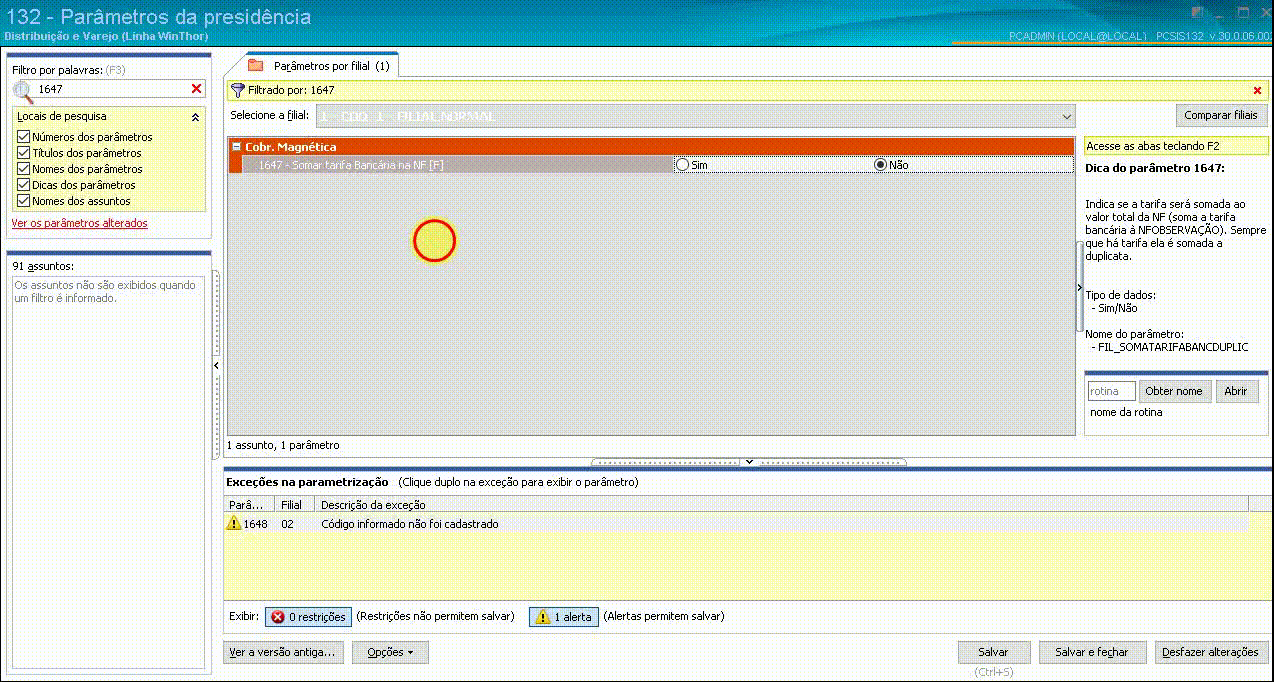Click the Abrir button
This screenshot has width=1274, height=682.
pyautogui.click(x=1236, y=391)
